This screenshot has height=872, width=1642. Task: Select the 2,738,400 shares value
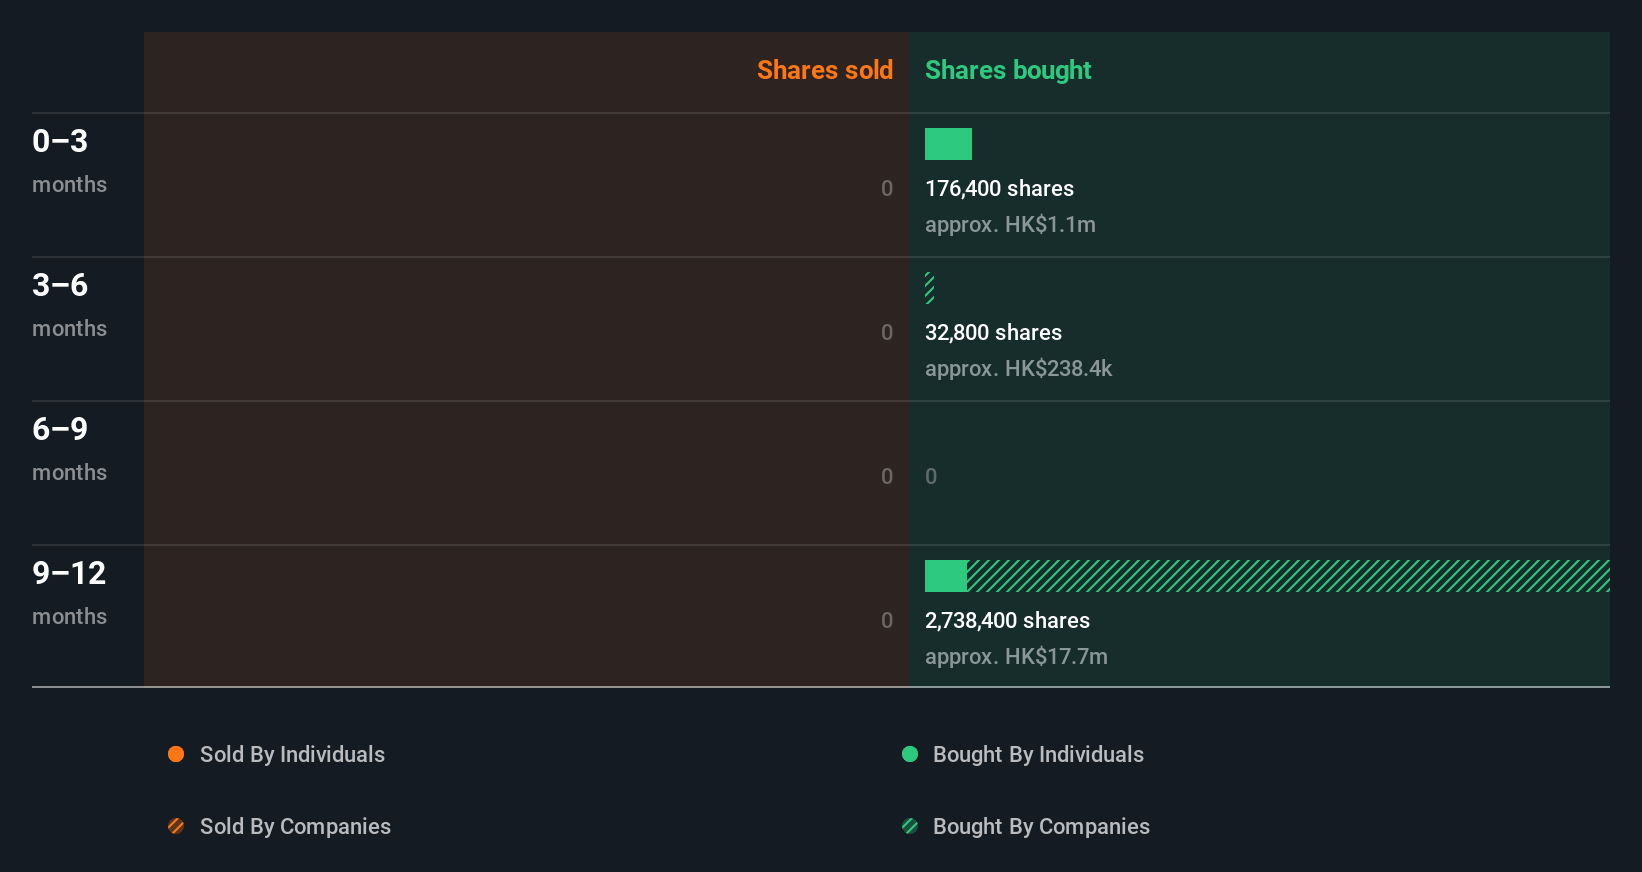pos(1007,620)
